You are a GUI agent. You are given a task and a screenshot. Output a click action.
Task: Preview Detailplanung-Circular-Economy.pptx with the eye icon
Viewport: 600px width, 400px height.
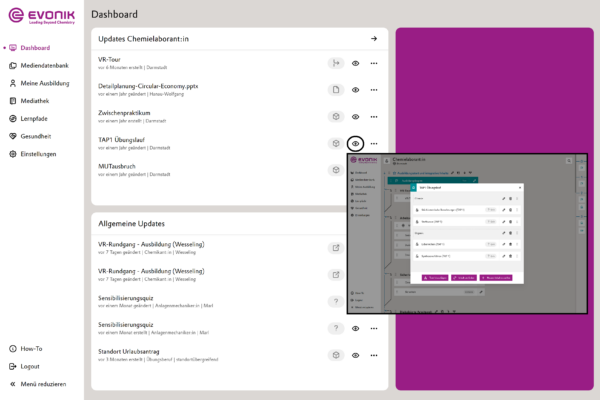click(x=355, y=90)
